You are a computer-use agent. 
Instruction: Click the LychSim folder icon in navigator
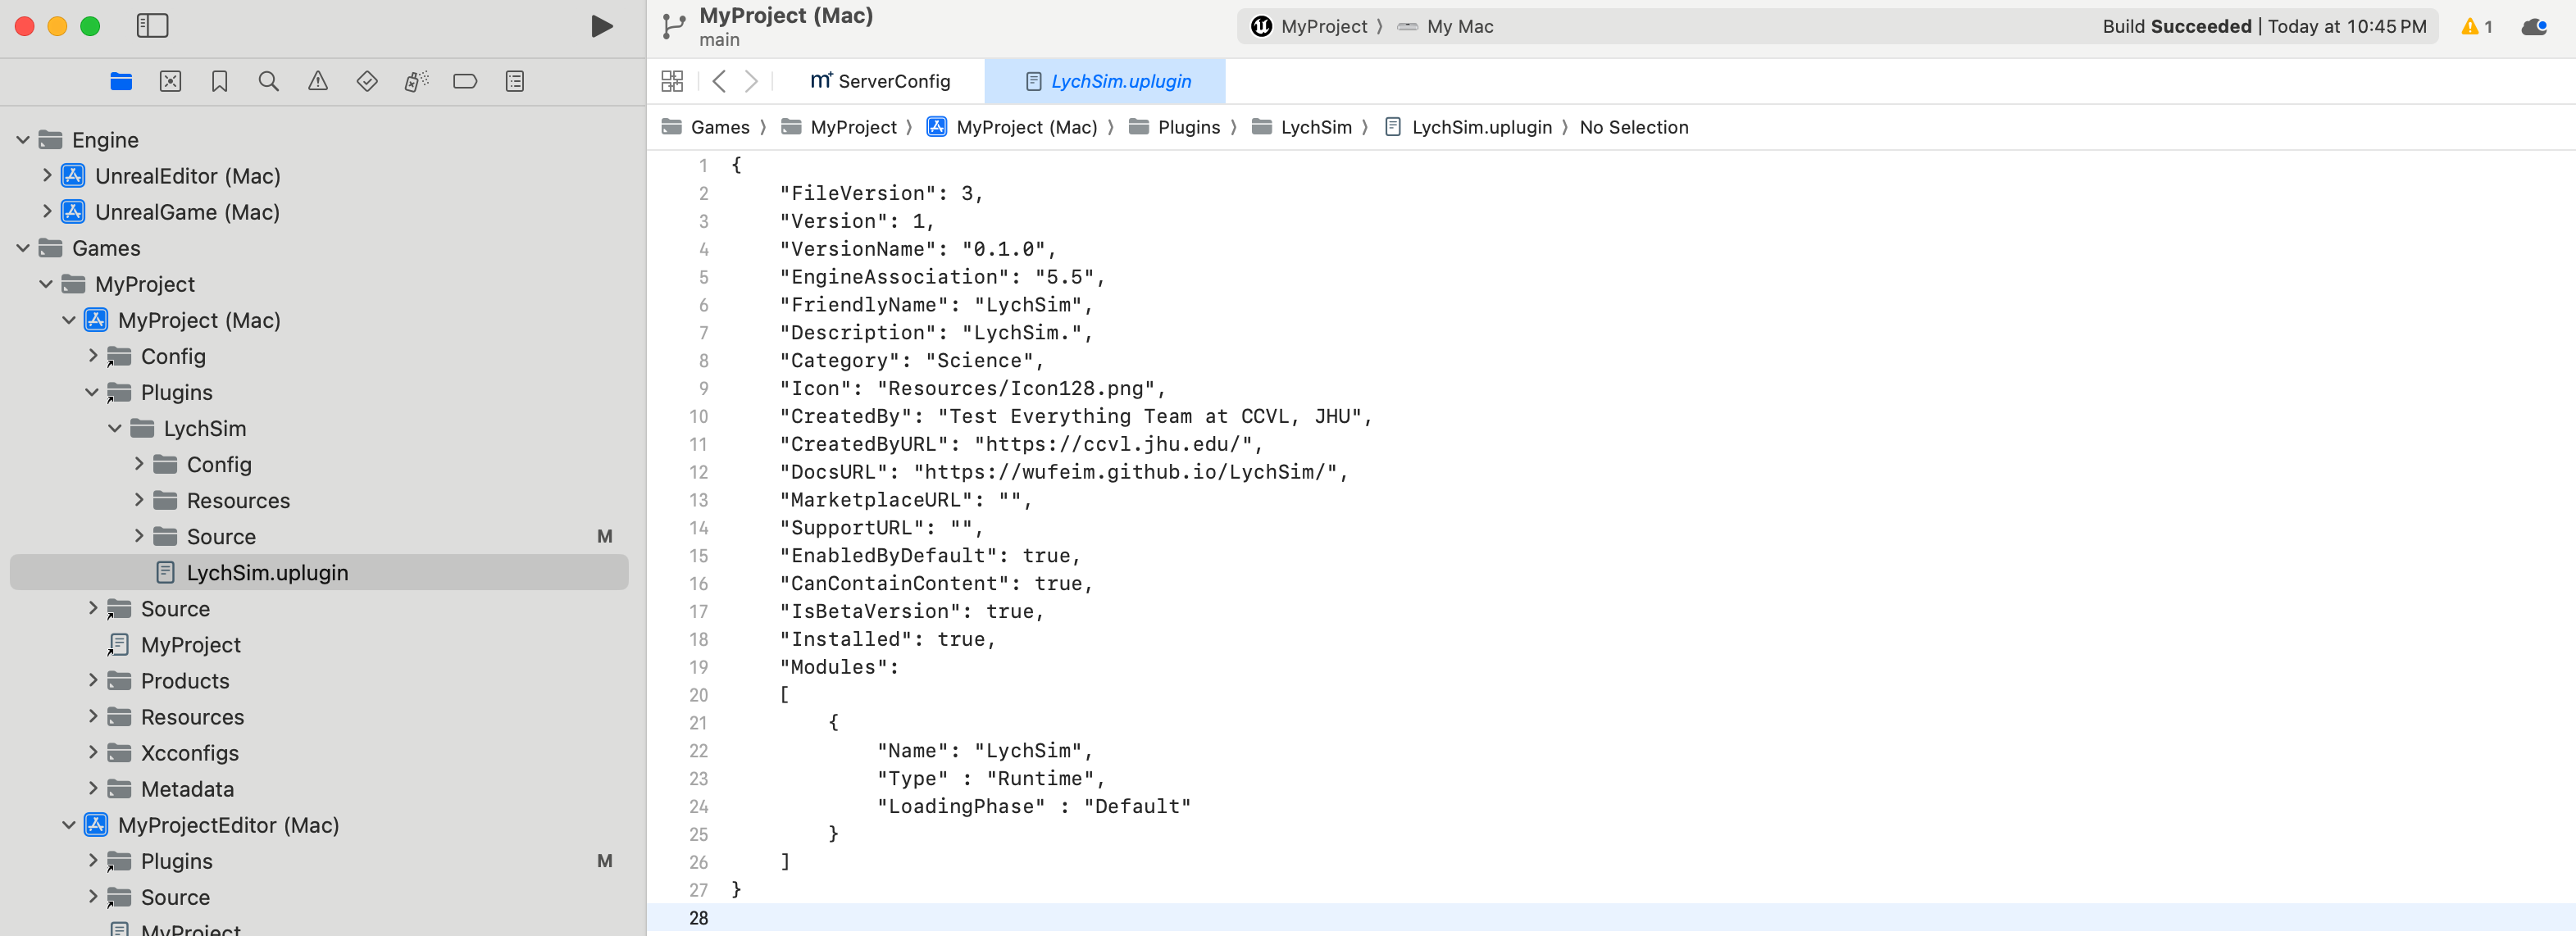[142, 428]
